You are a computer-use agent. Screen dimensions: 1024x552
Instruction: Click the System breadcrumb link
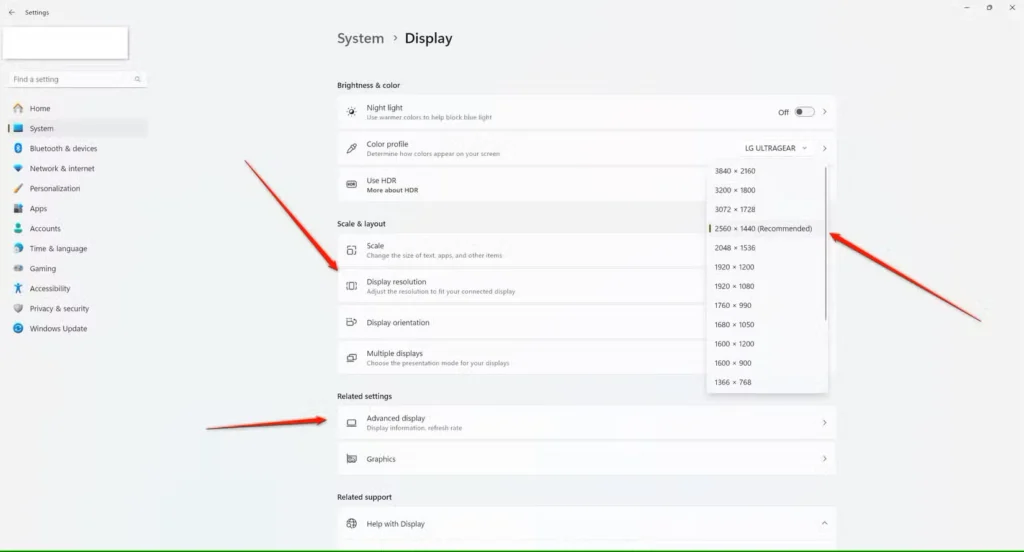tap(360, 39)
